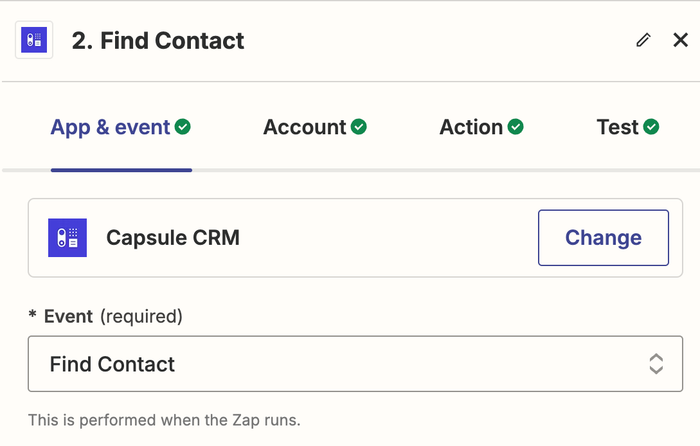Open the Event dropdown showing Find Contact

click(x=355, y=364)
